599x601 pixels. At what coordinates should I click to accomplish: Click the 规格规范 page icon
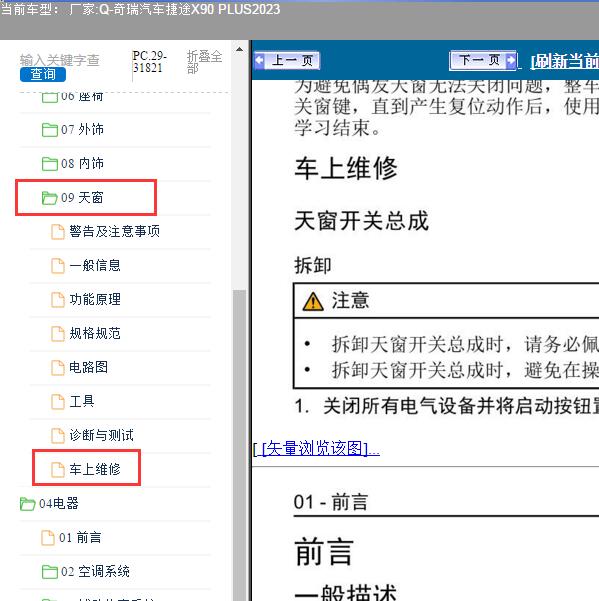58,334
